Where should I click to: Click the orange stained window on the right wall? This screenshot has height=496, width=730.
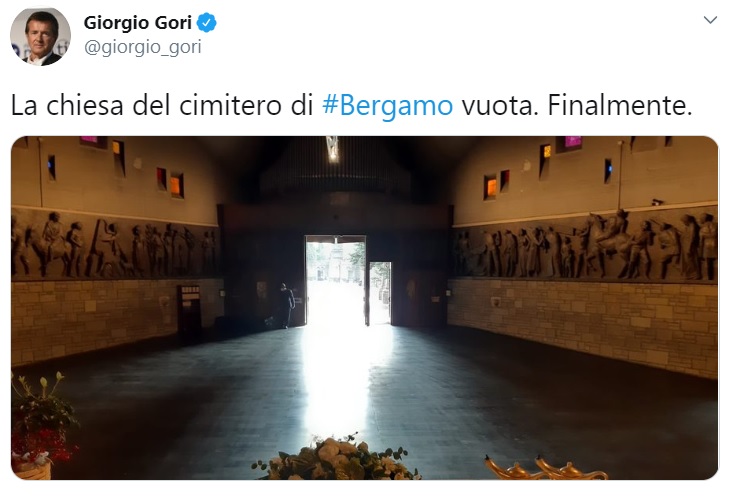point(490,187)
